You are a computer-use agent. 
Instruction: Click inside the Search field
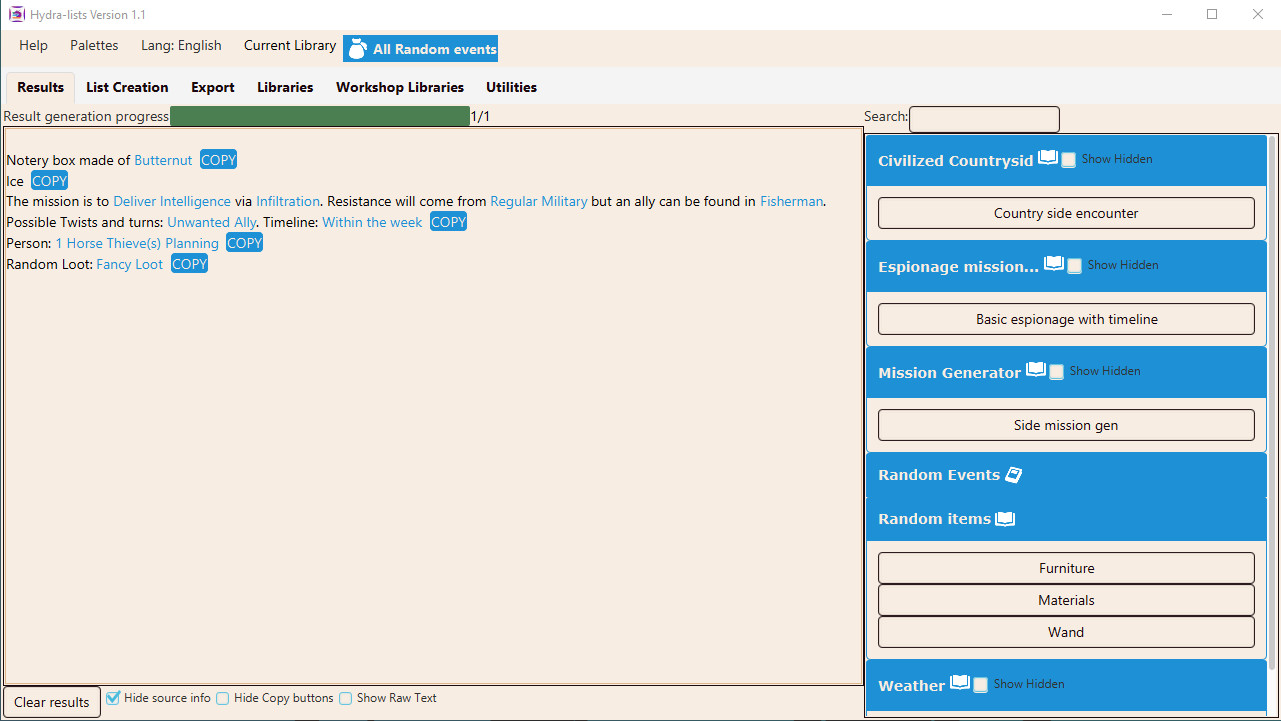coord(983,119)
